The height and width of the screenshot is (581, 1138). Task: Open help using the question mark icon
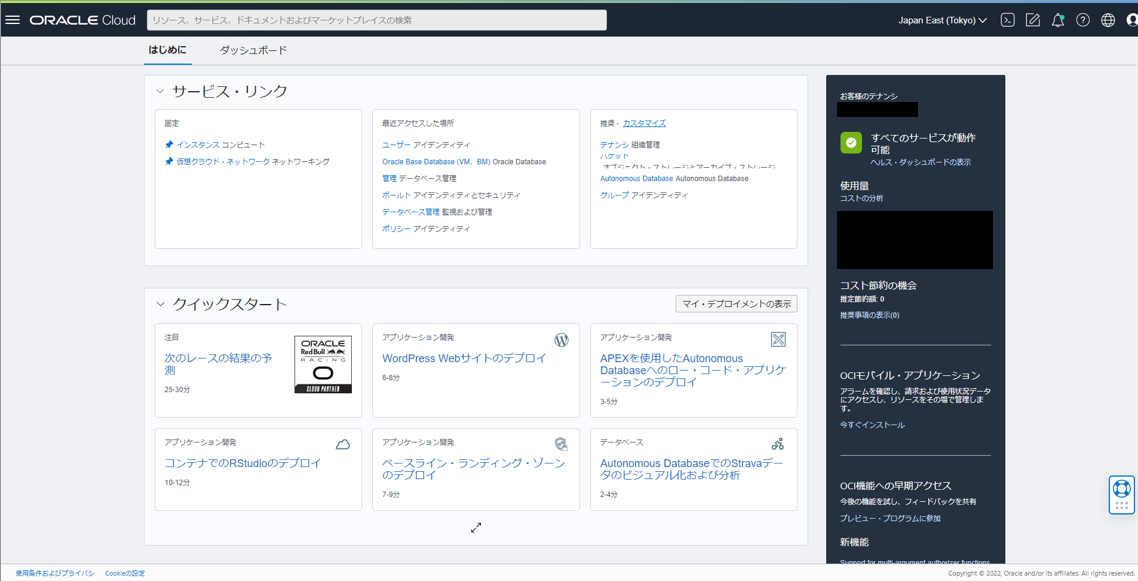(x=1082, y=19)
